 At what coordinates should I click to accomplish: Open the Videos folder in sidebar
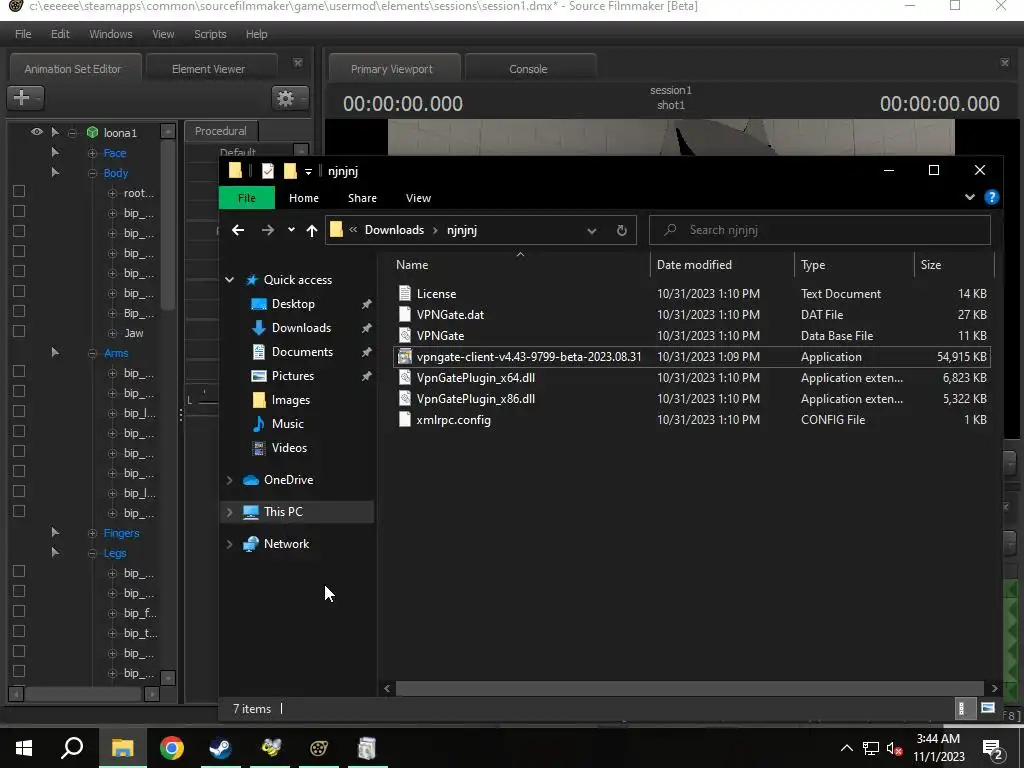tap(289, 448)
